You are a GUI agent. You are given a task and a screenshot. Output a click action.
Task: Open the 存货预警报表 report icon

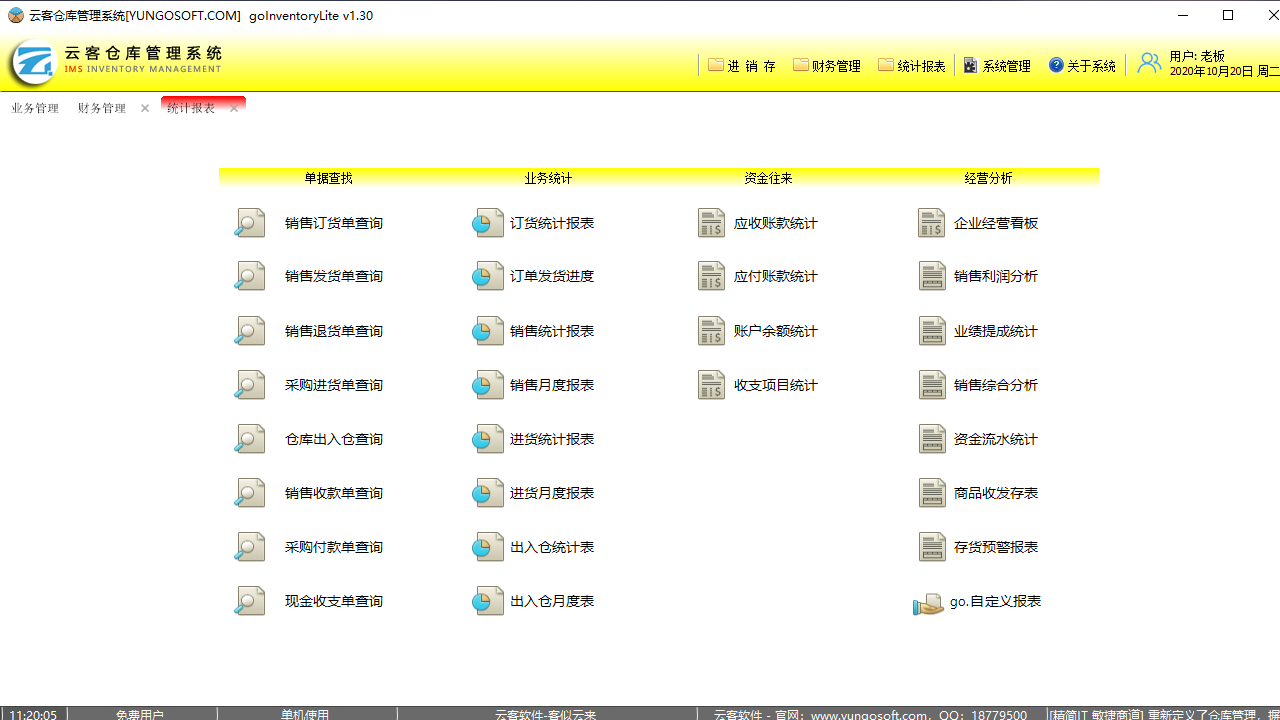click(x=932, y=546)
